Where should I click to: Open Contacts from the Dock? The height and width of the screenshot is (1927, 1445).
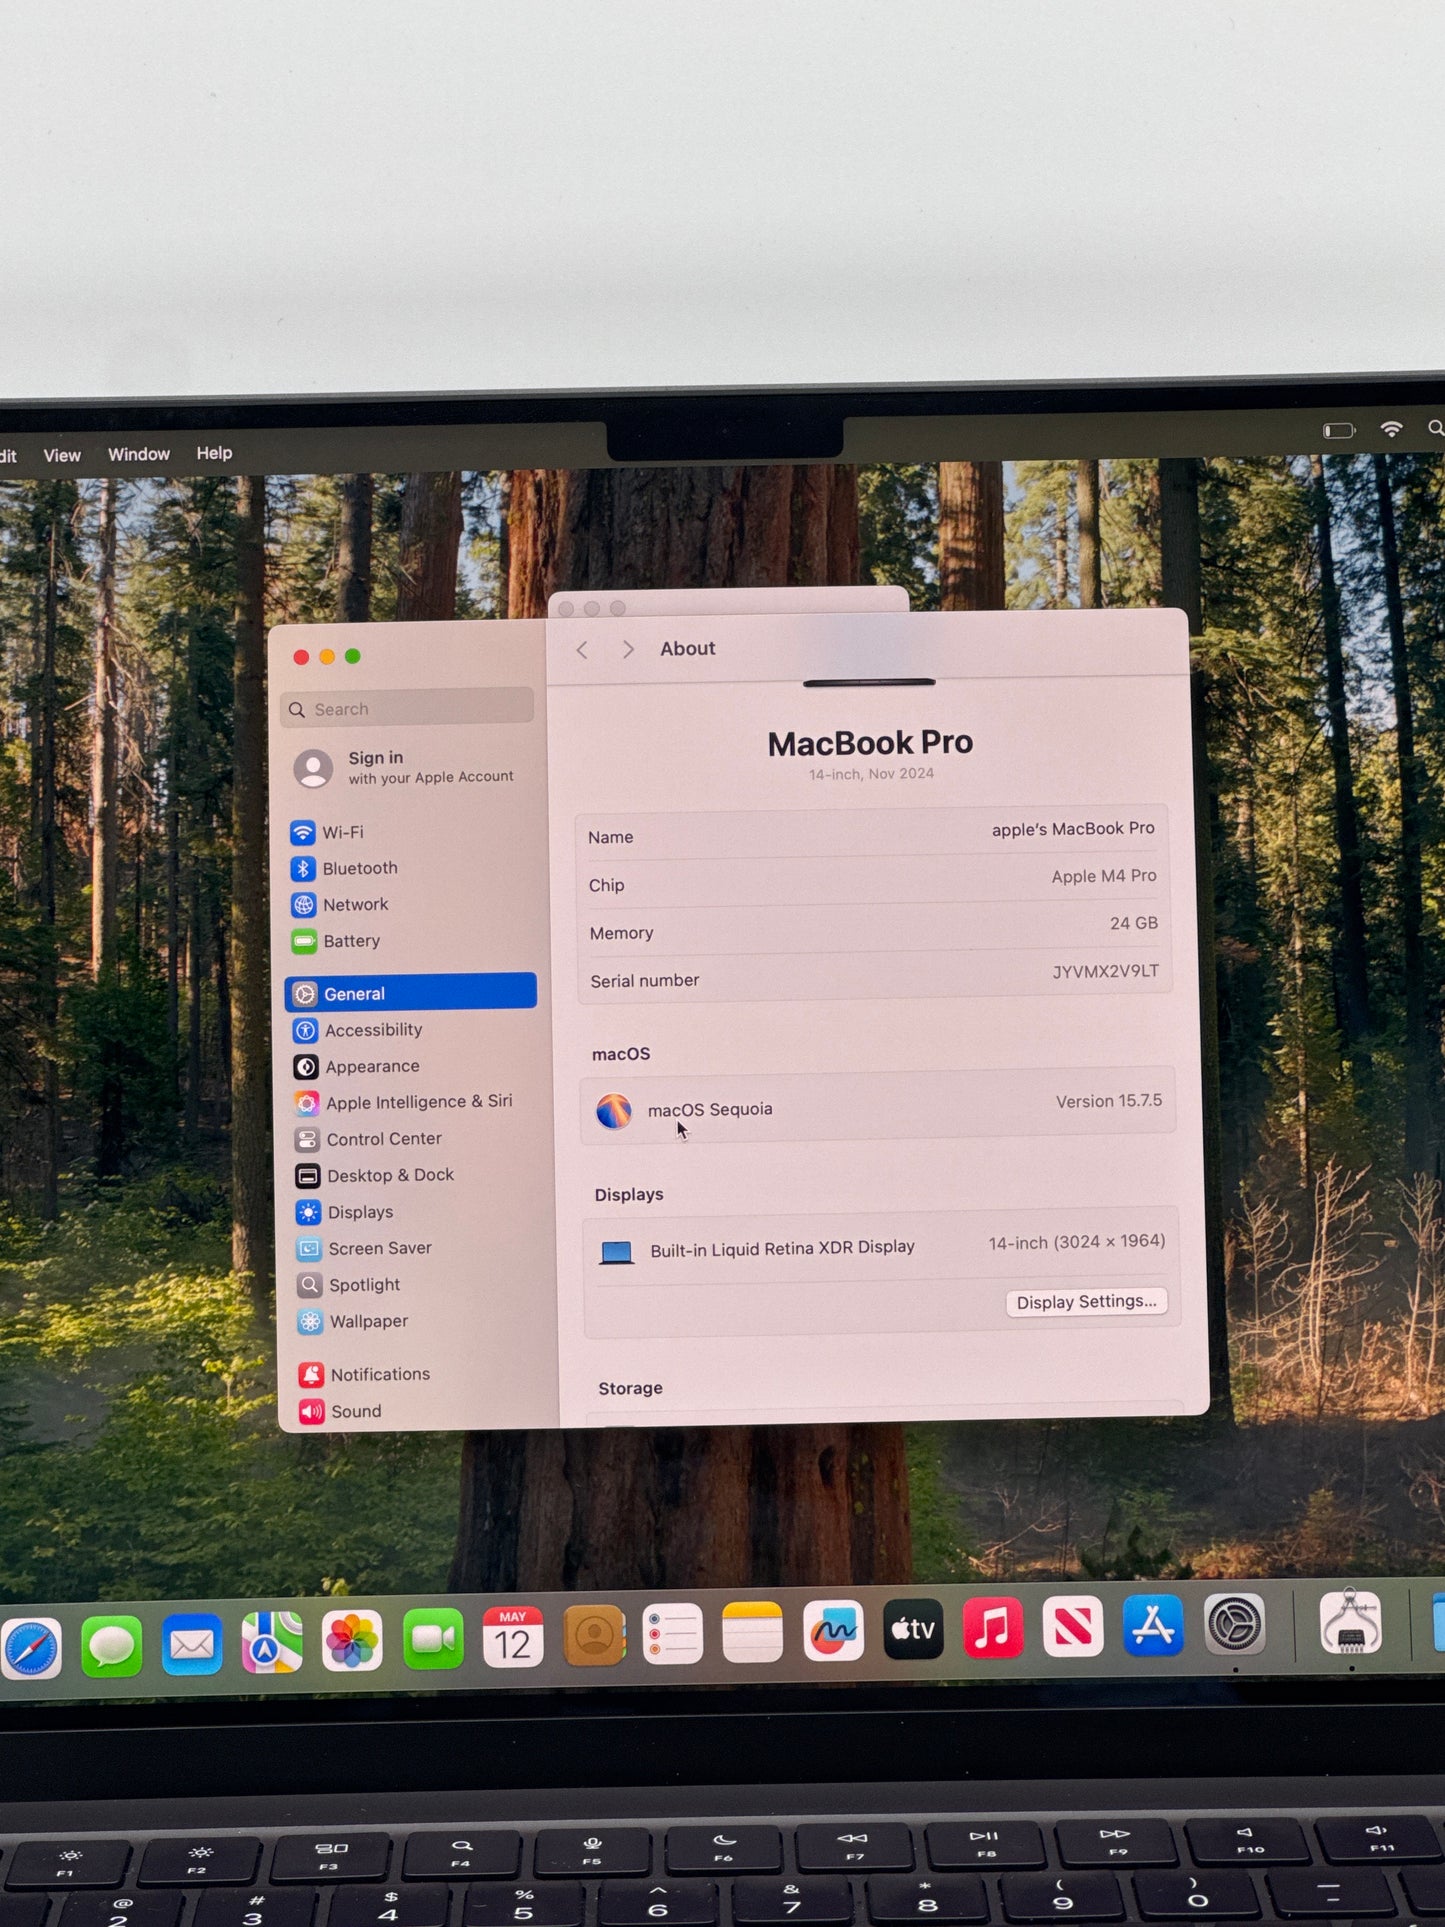594,1636
